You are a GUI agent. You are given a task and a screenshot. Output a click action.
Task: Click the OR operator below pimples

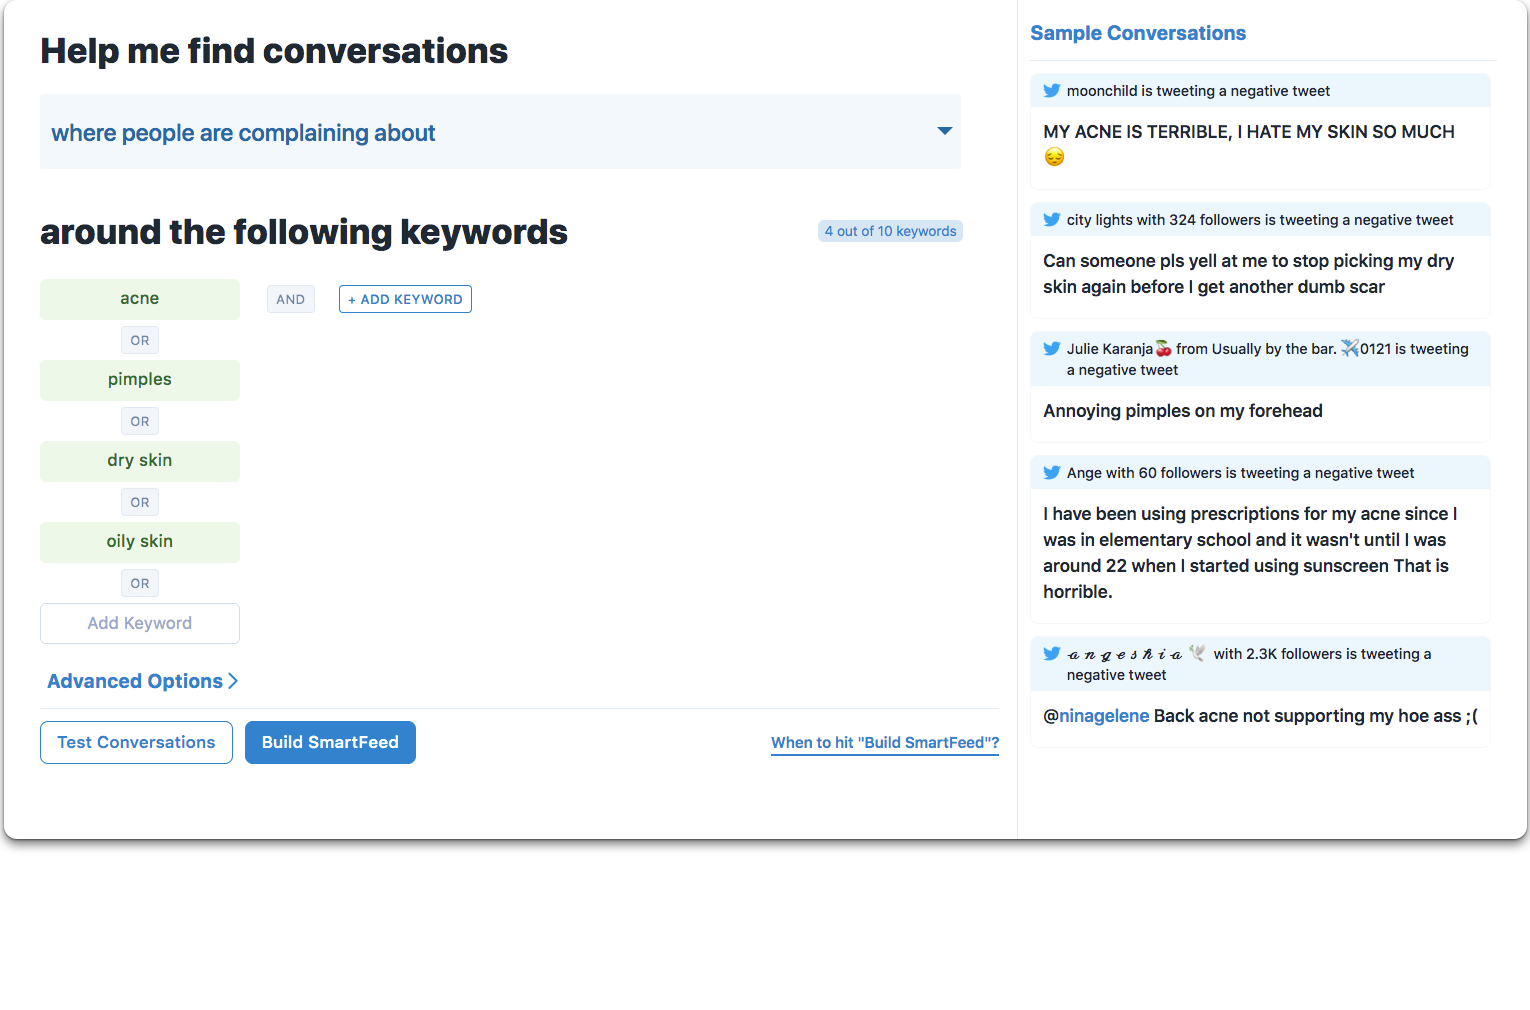pos(140,421)
